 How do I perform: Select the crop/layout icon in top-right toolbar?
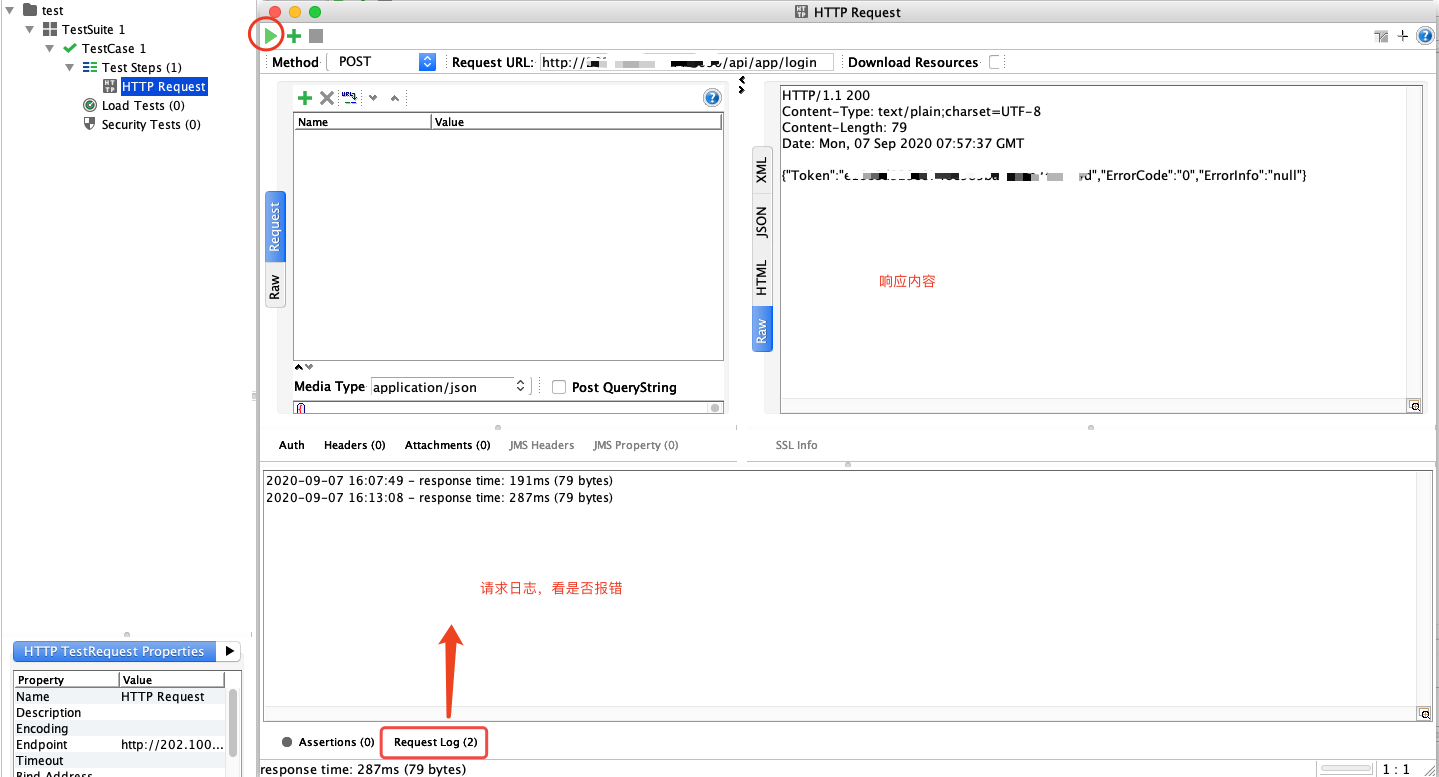coord(1381,35)
